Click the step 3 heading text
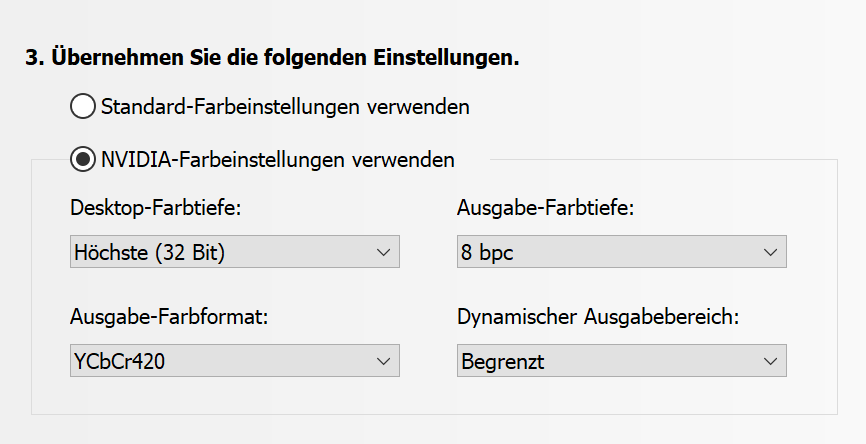The image size is (866, 444). tap(272, 57)
